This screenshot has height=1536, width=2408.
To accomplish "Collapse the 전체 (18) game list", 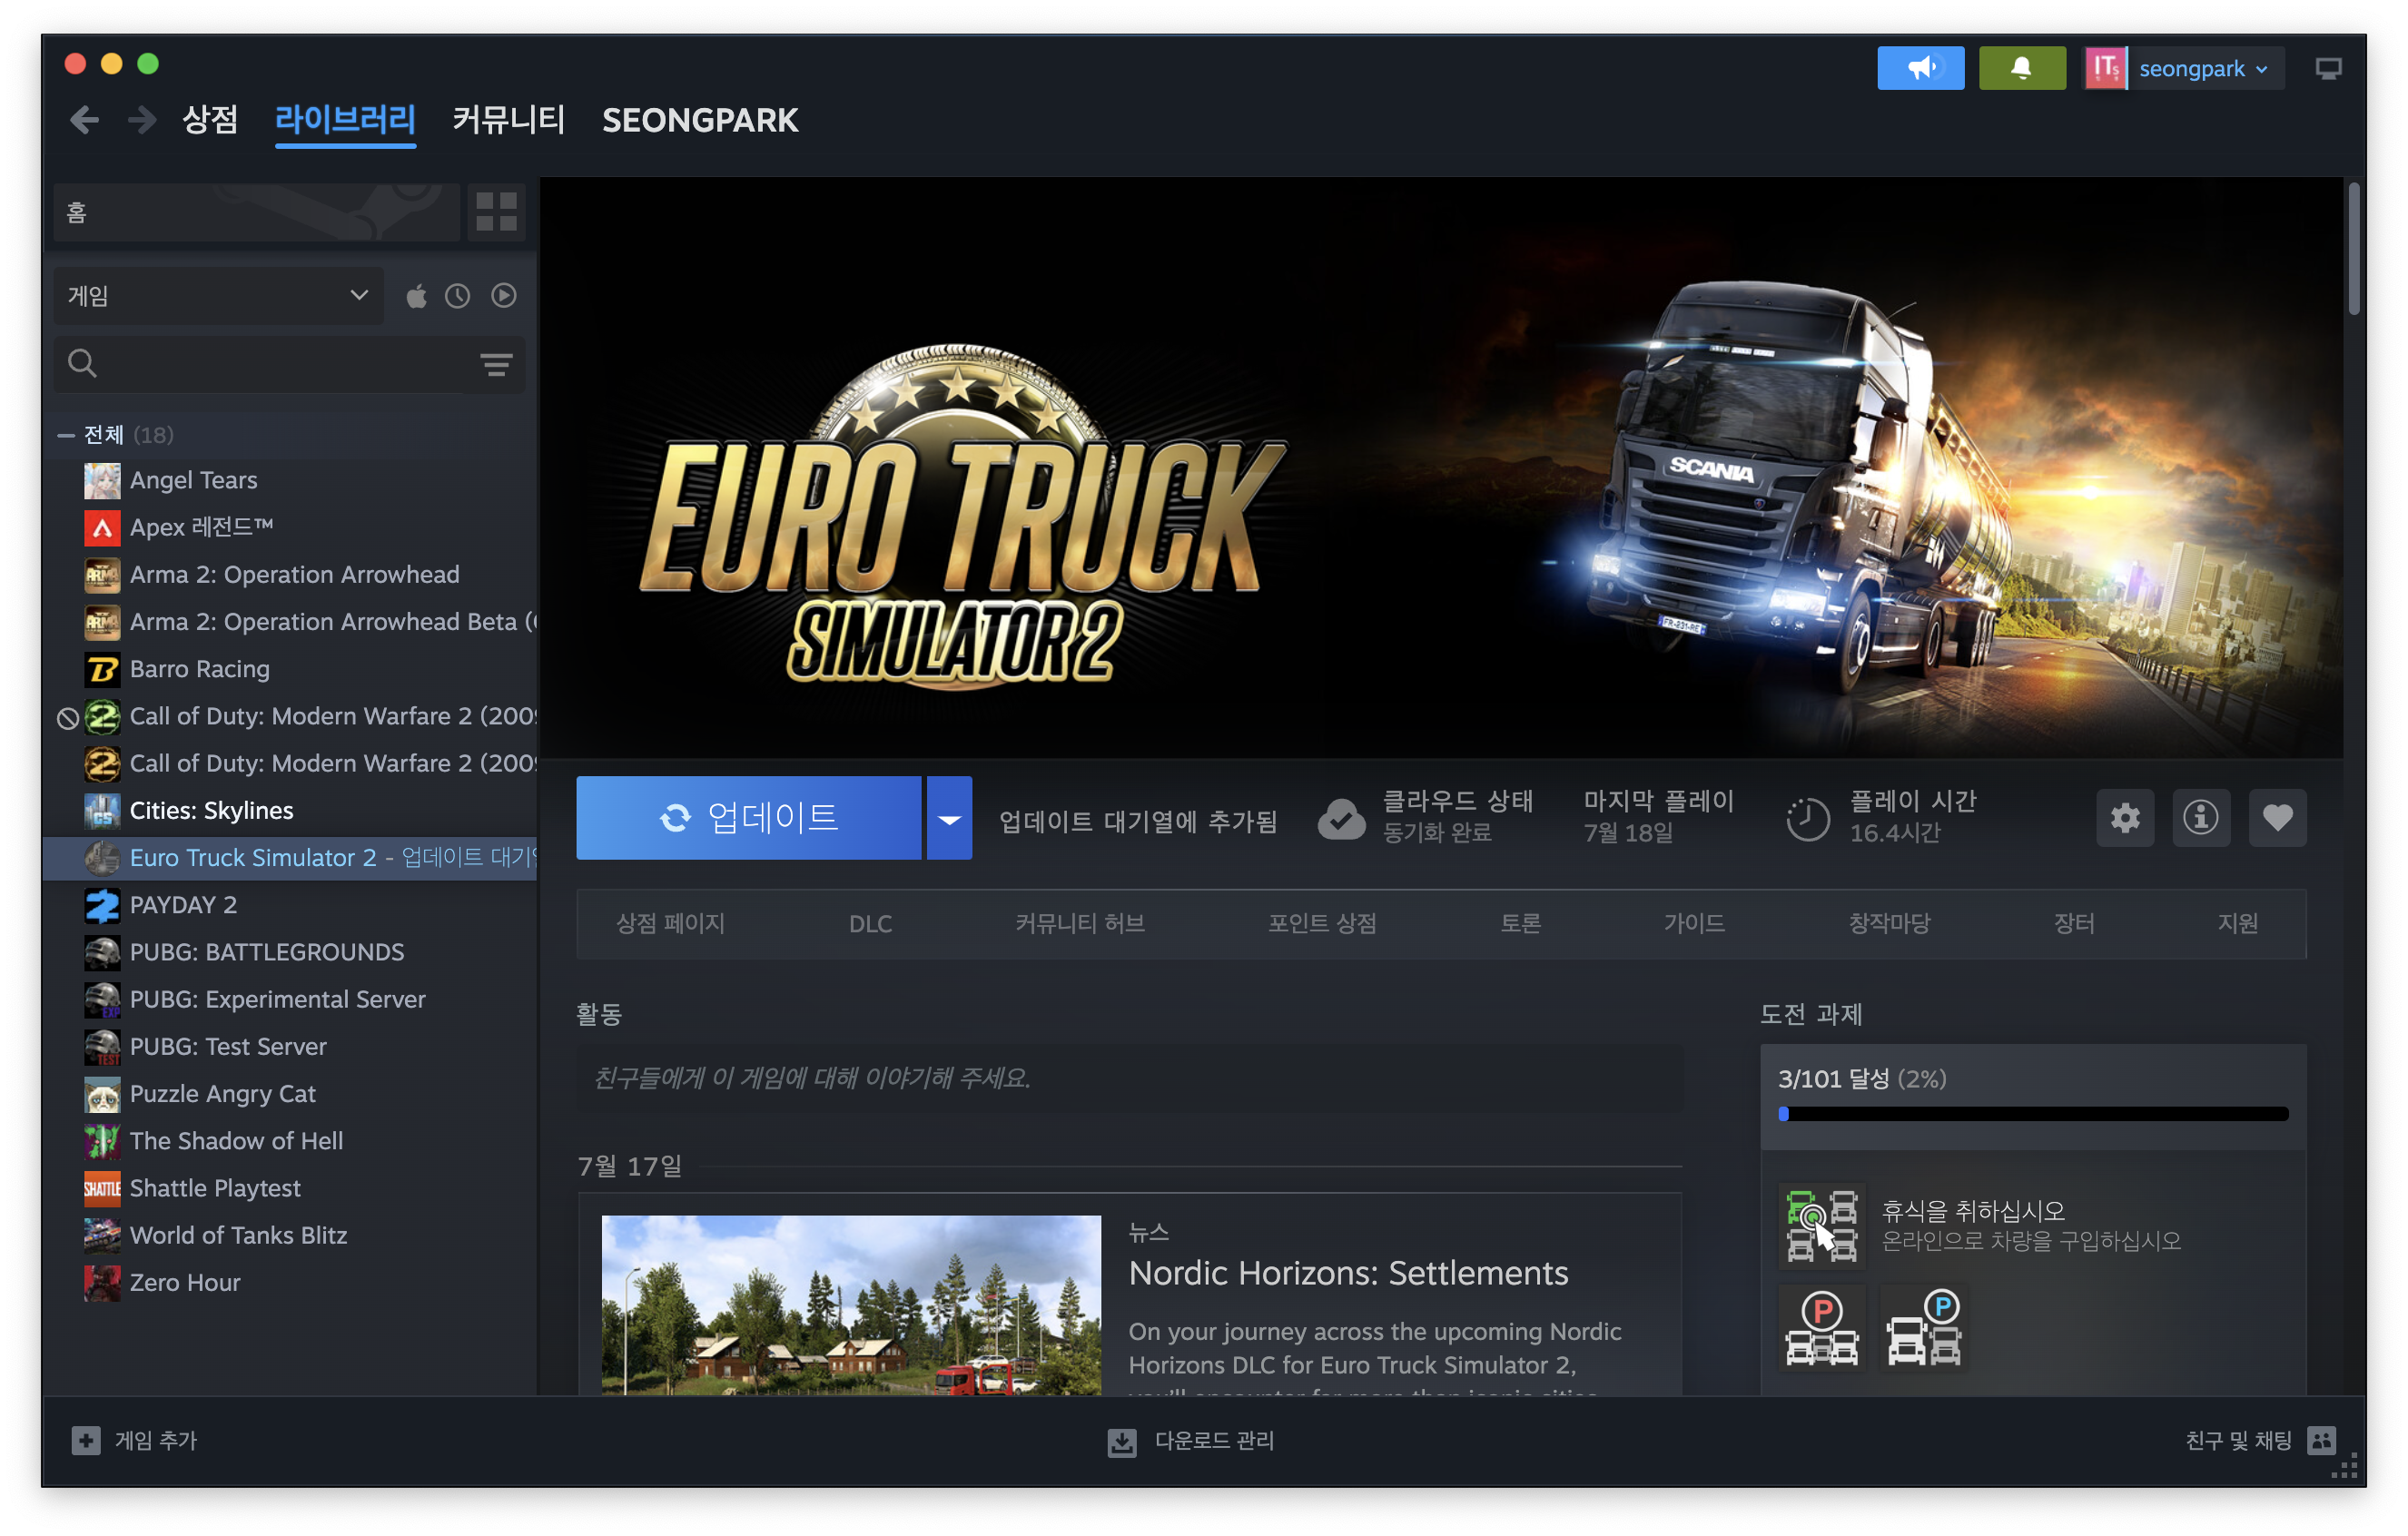I will pyautogui.click(x=66, y=435).
